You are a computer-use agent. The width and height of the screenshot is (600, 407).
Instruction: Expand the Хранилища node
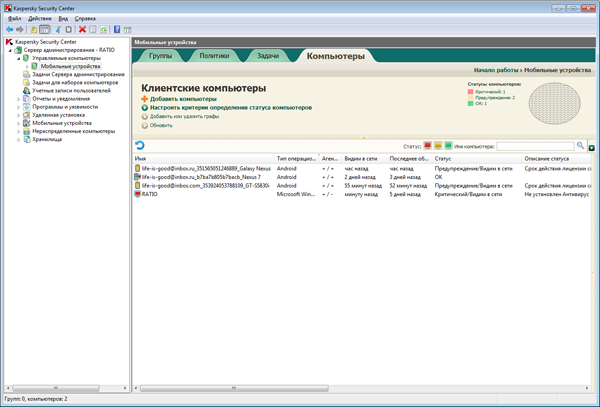pos(18,140)
